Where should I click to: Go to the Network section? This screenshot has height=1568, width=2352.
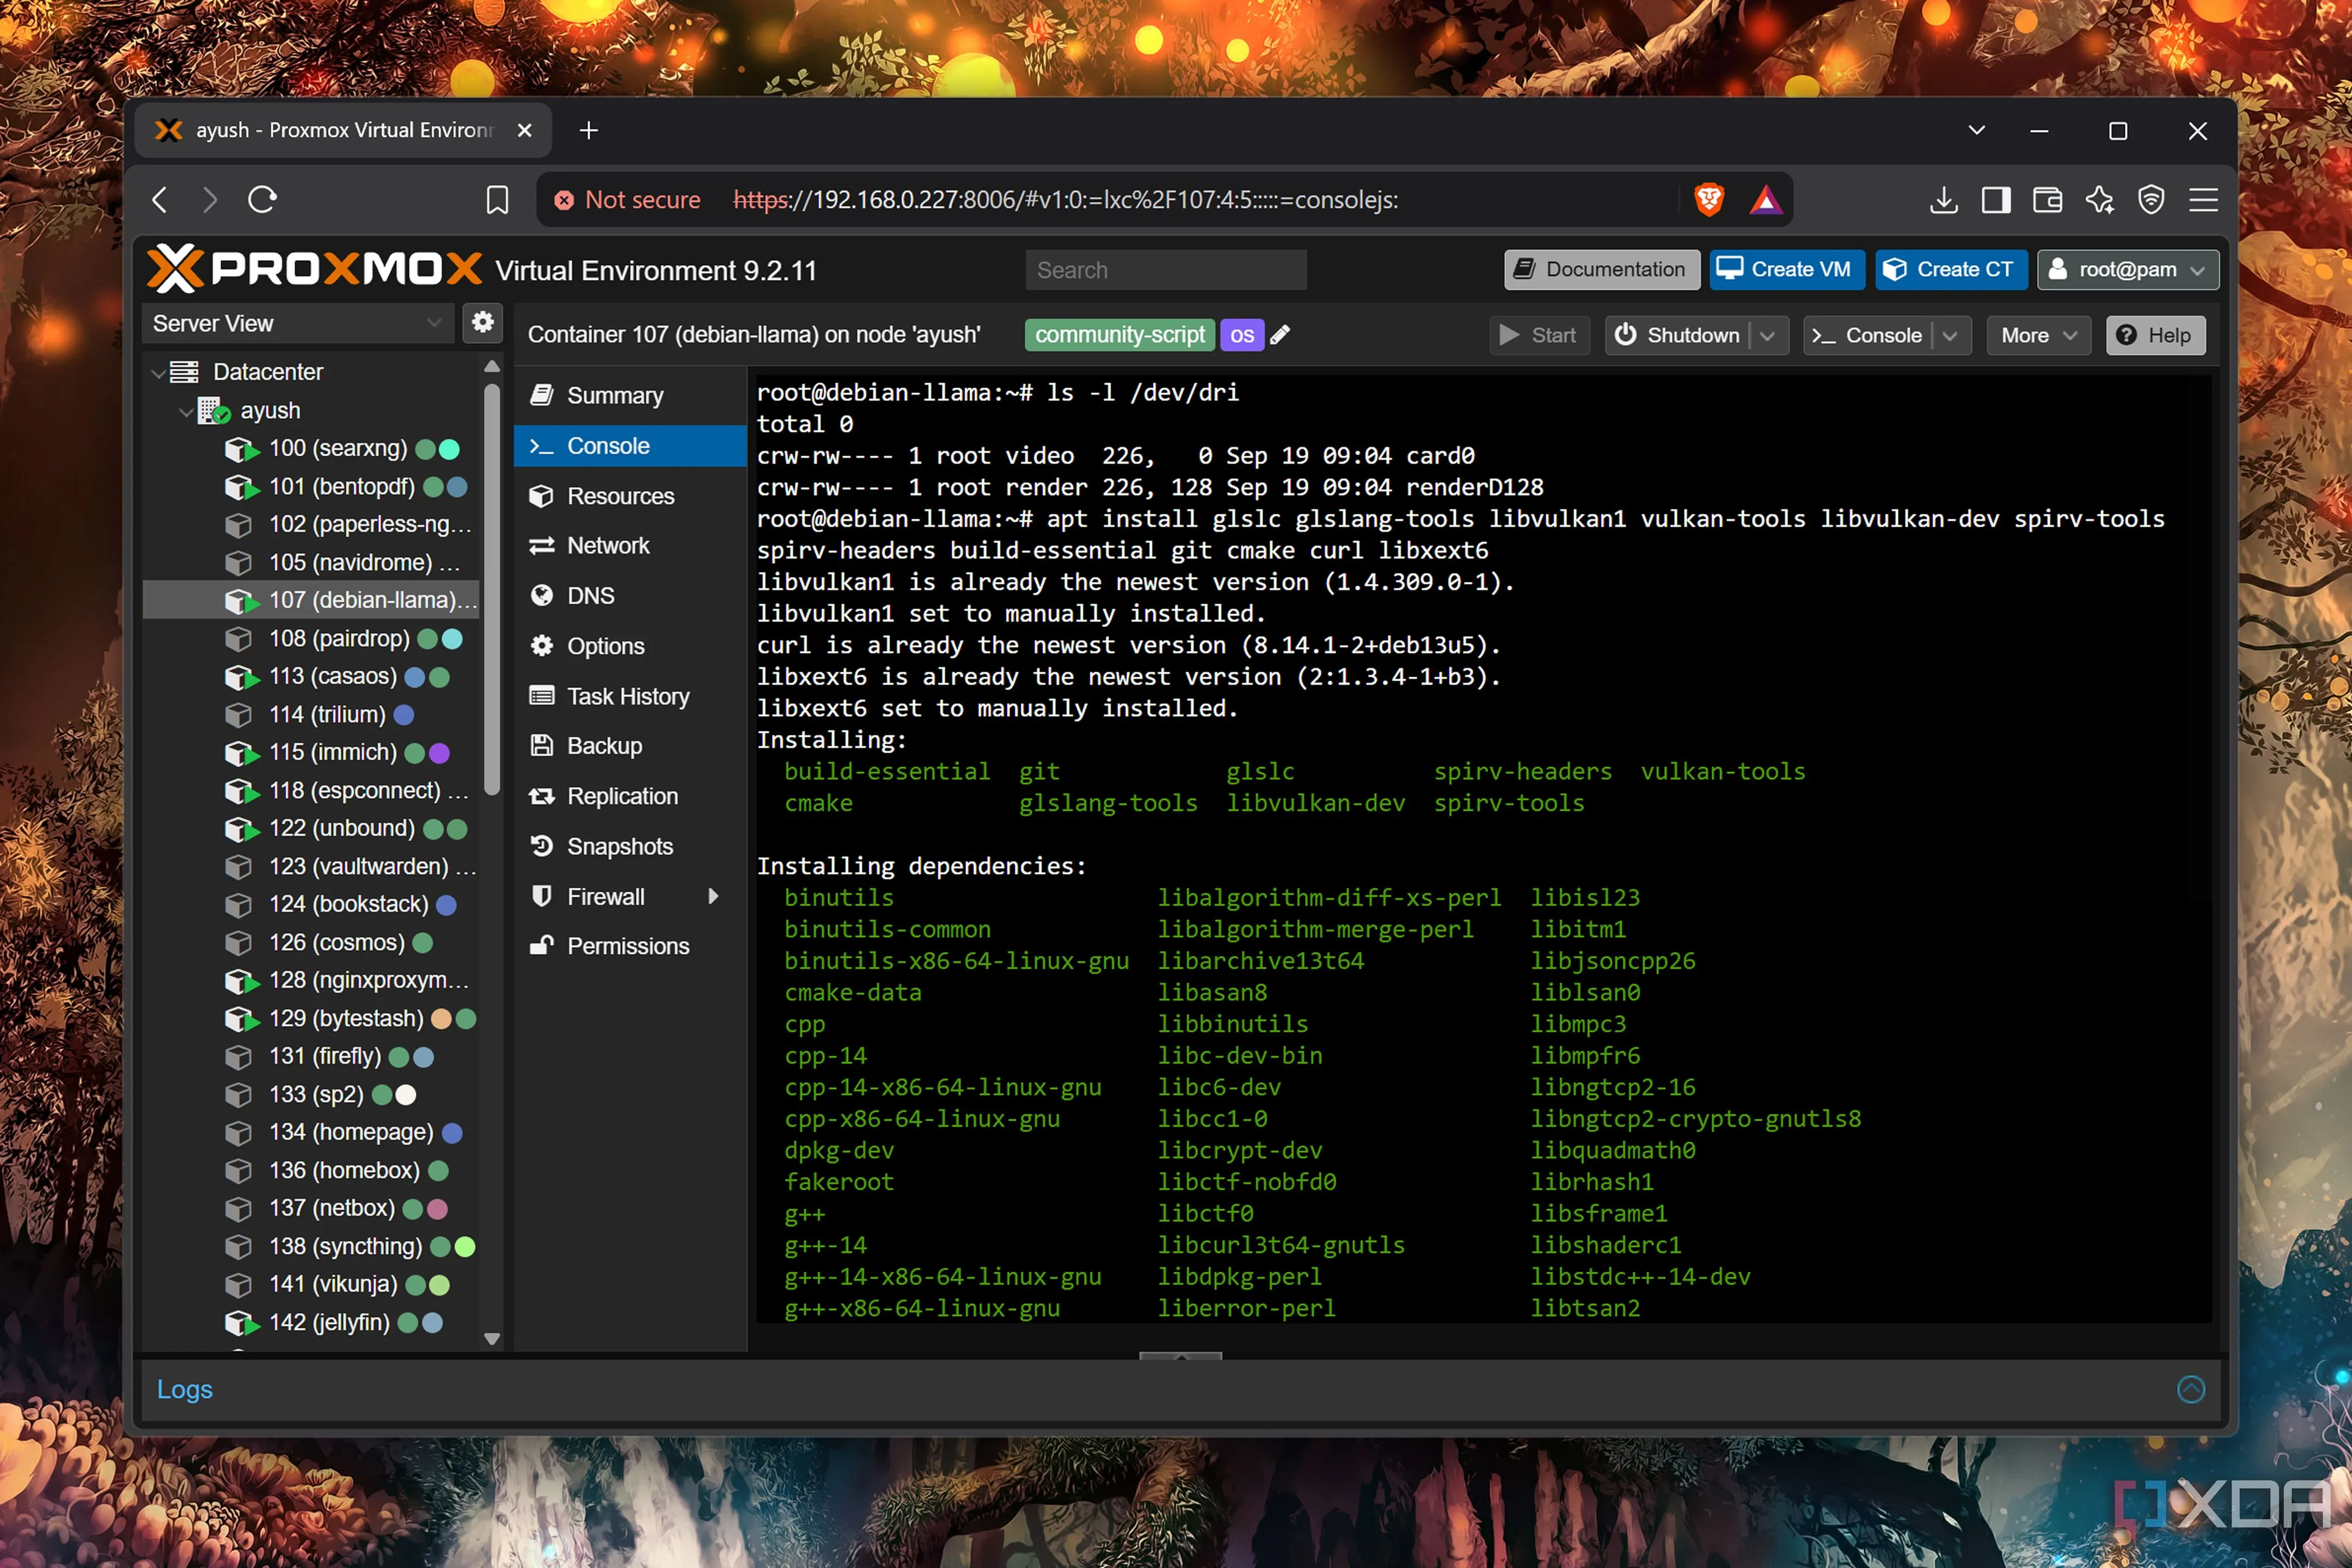point(630,546)
